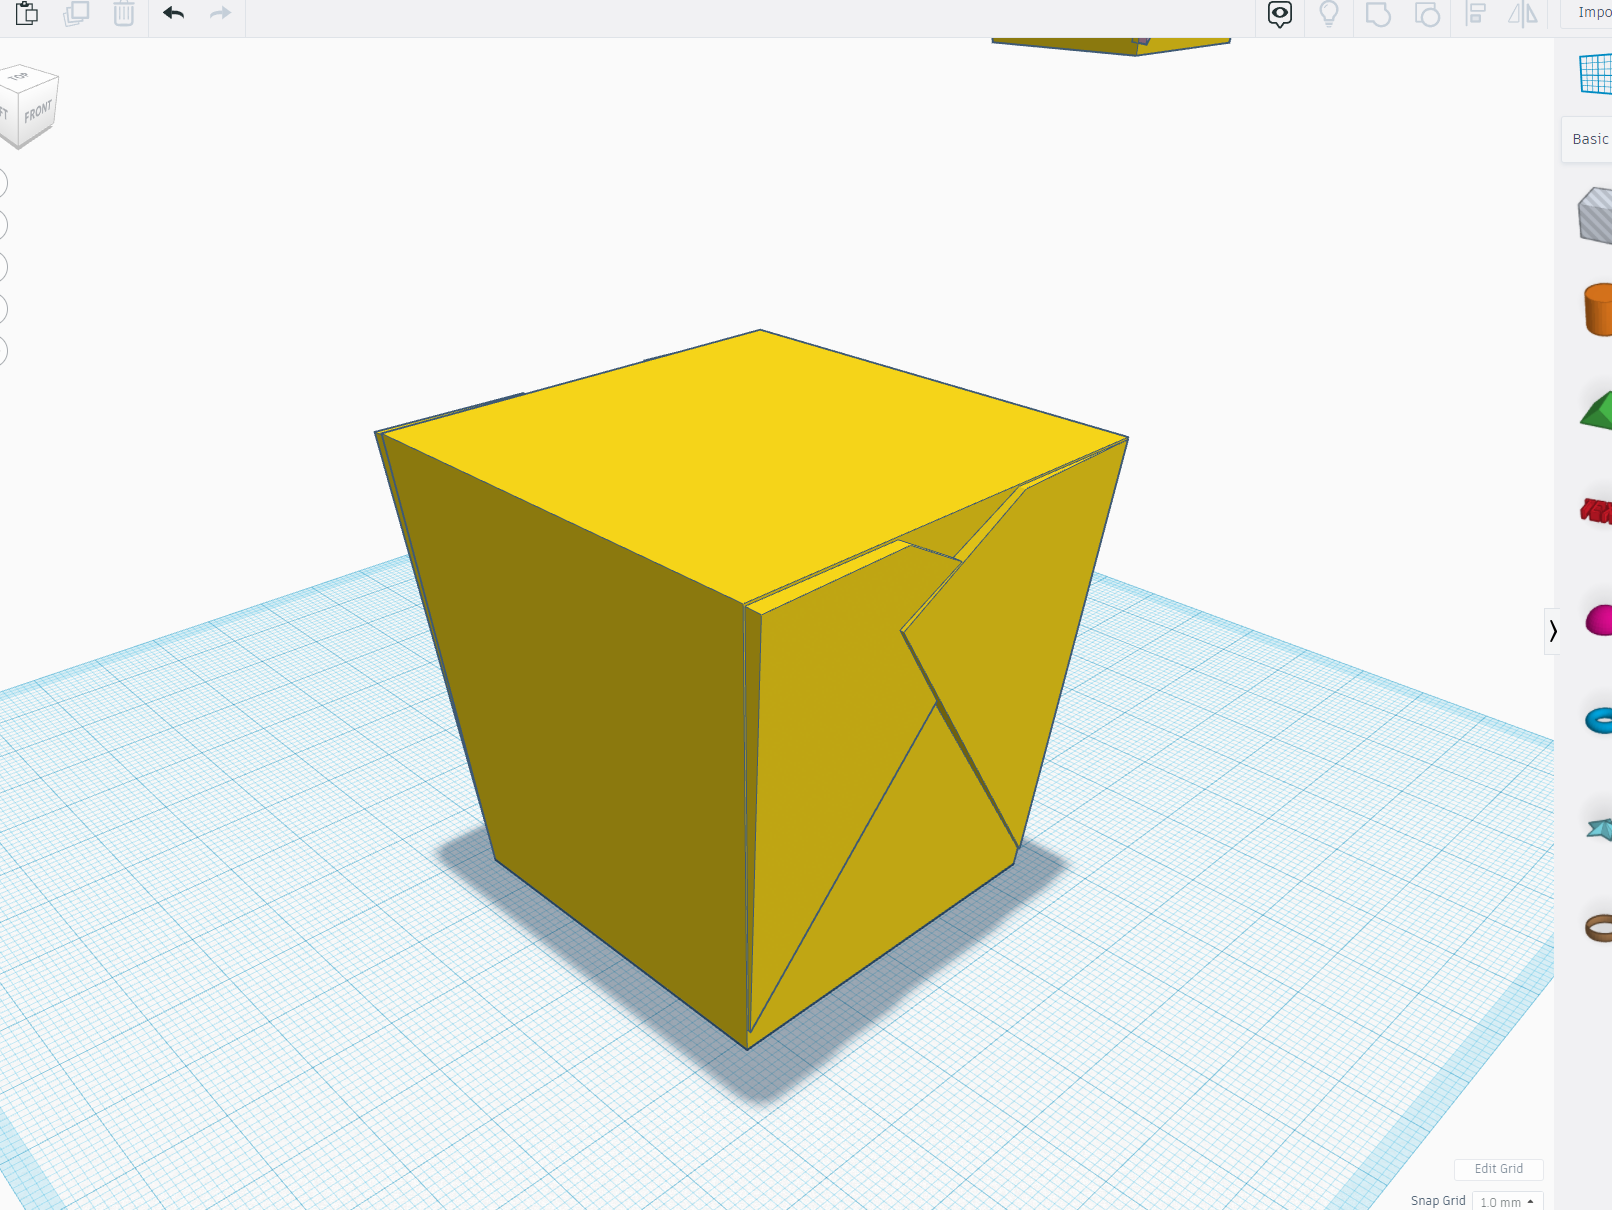Pick the orange Cylinder shape
This screenshot has height=1210, width=1612.
click(x=1598, y=309)
